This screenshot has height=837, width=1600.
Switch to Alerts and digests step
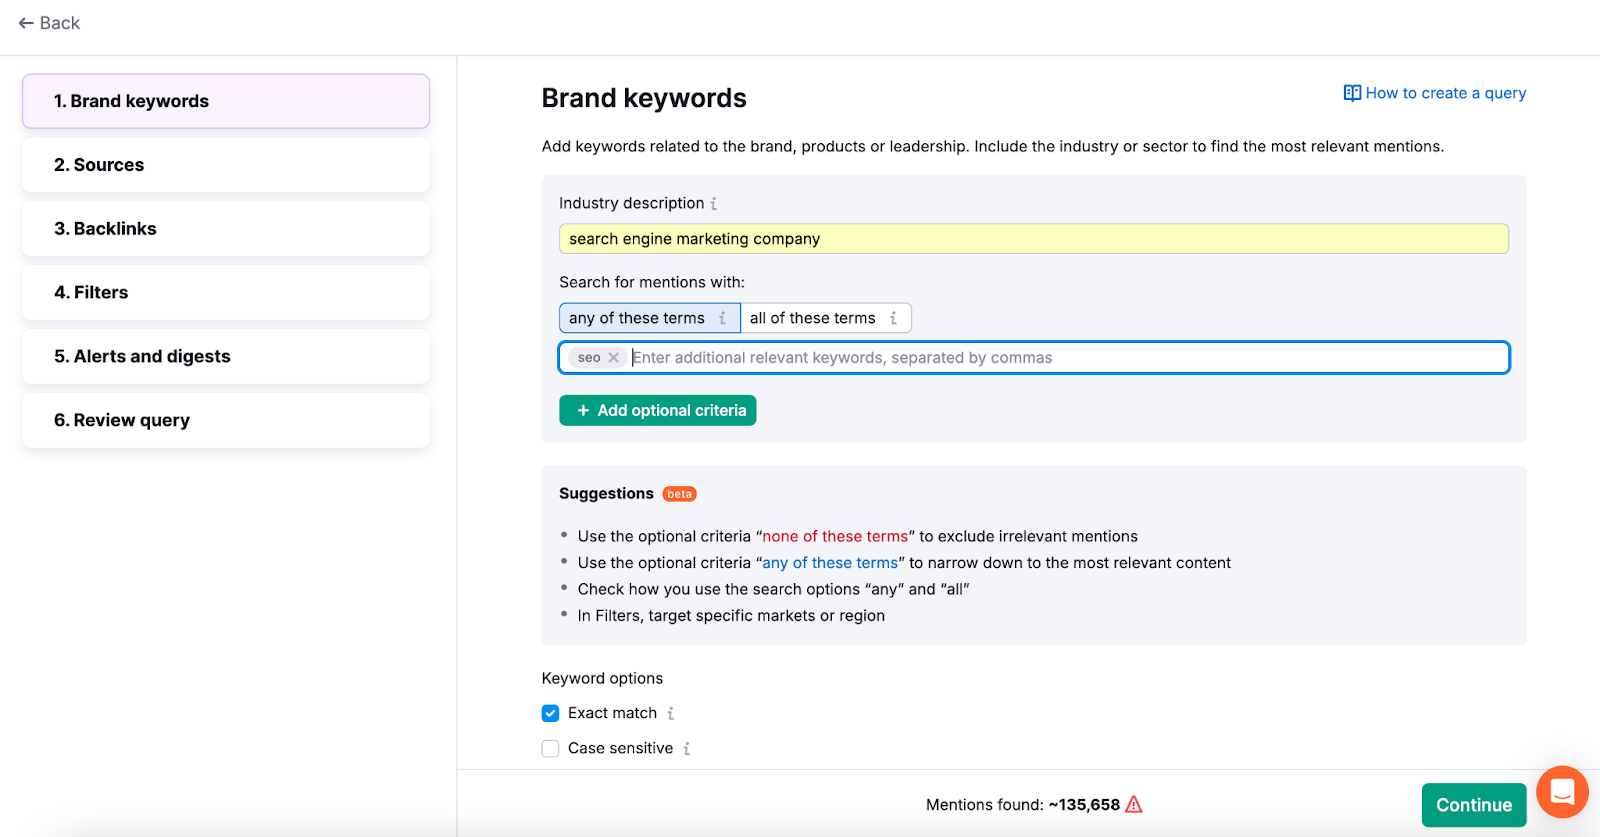click(x=226, y=357)
